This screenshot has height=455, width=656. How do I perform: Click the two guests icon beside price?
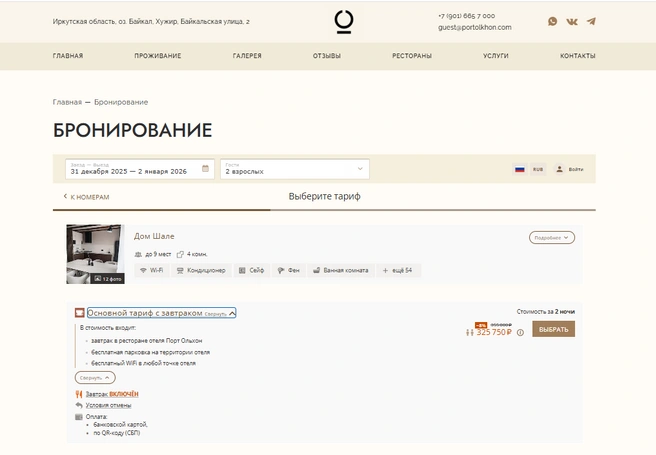470,332
